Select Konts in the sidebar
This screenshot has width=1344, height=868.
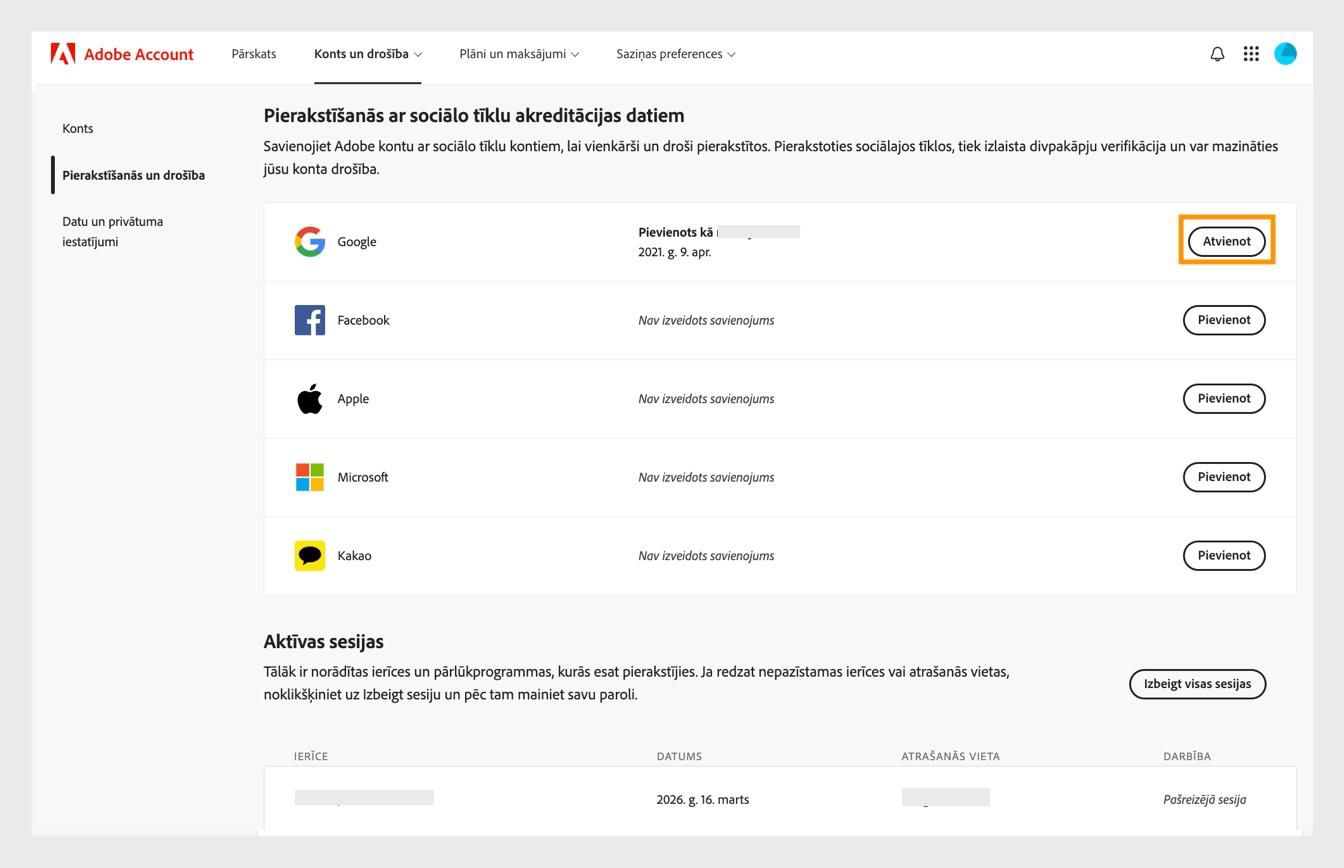(x=78, y=128)
